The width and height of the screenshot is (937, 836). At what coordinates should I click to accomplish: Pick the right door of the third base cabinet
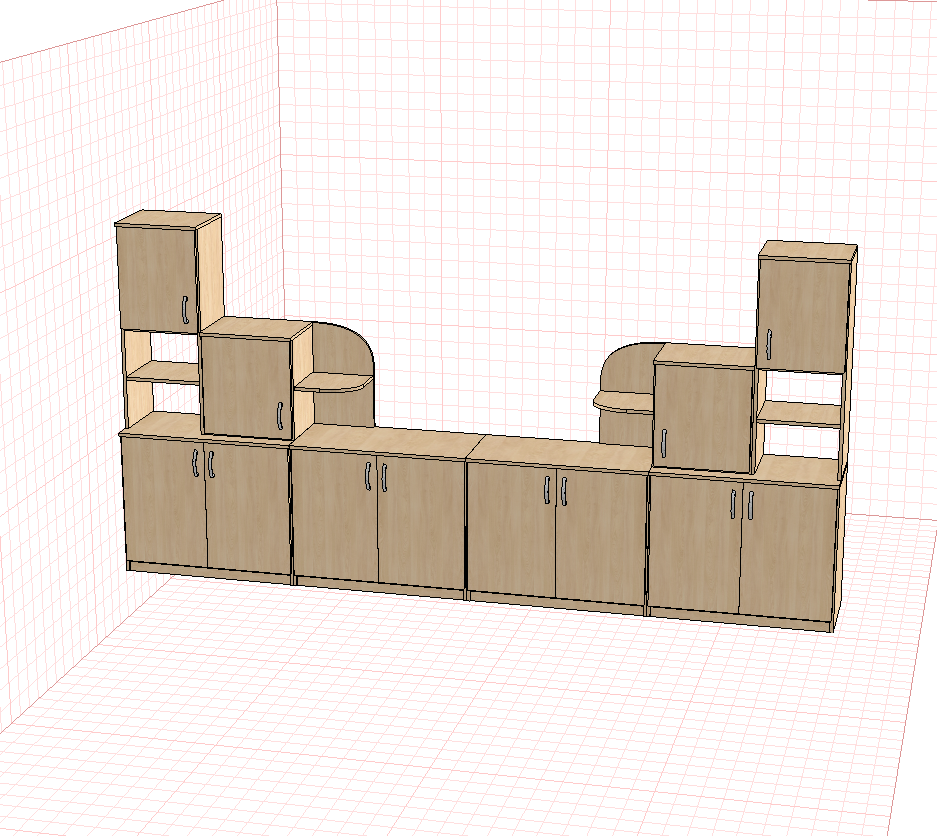(x=601, y=537)
